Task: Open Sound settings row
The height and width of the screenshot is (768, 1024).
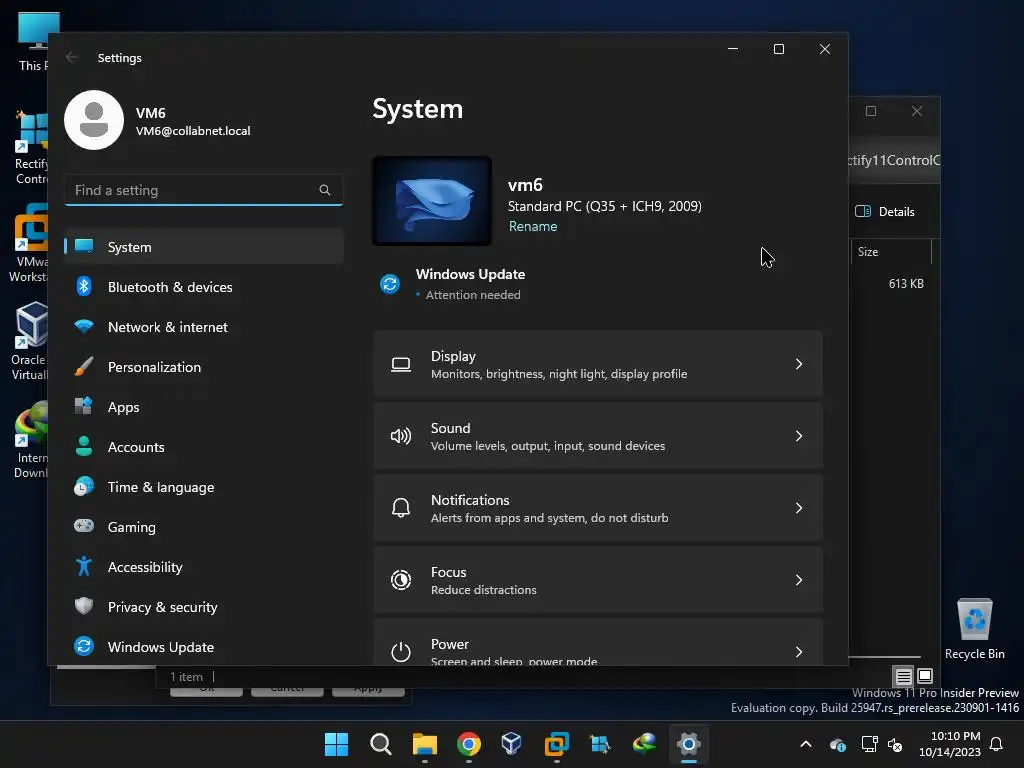Action: (x=598, y=436)
